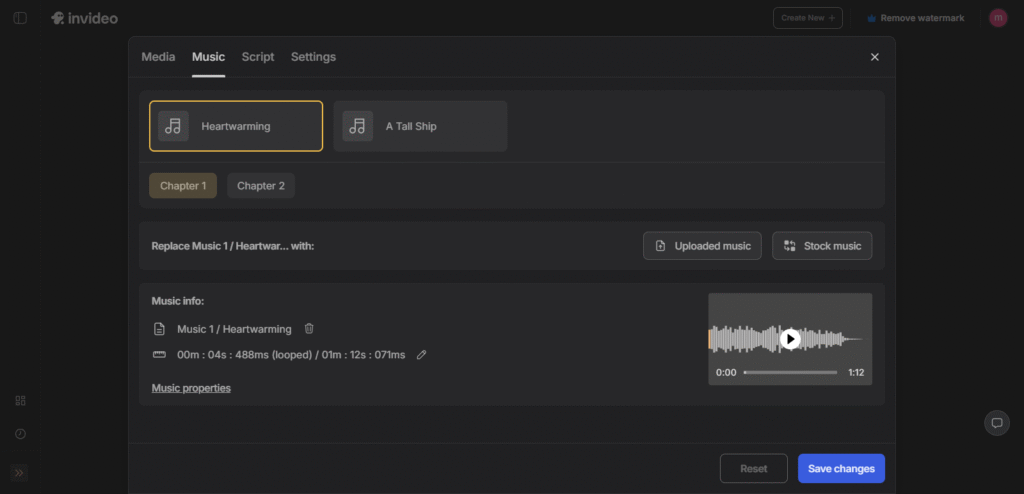Select the Chapter 1 chip
Viewport: 1024px width, 494px height.
[183, 186]
